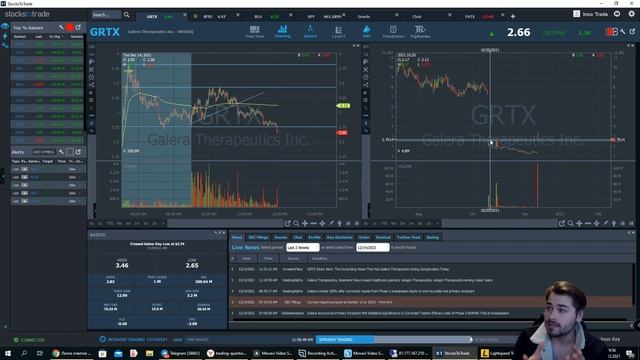Open the TipRanks icon
The height and width of the screenshot is (360, 640).
pyautogui.click(x=420, y=31)
